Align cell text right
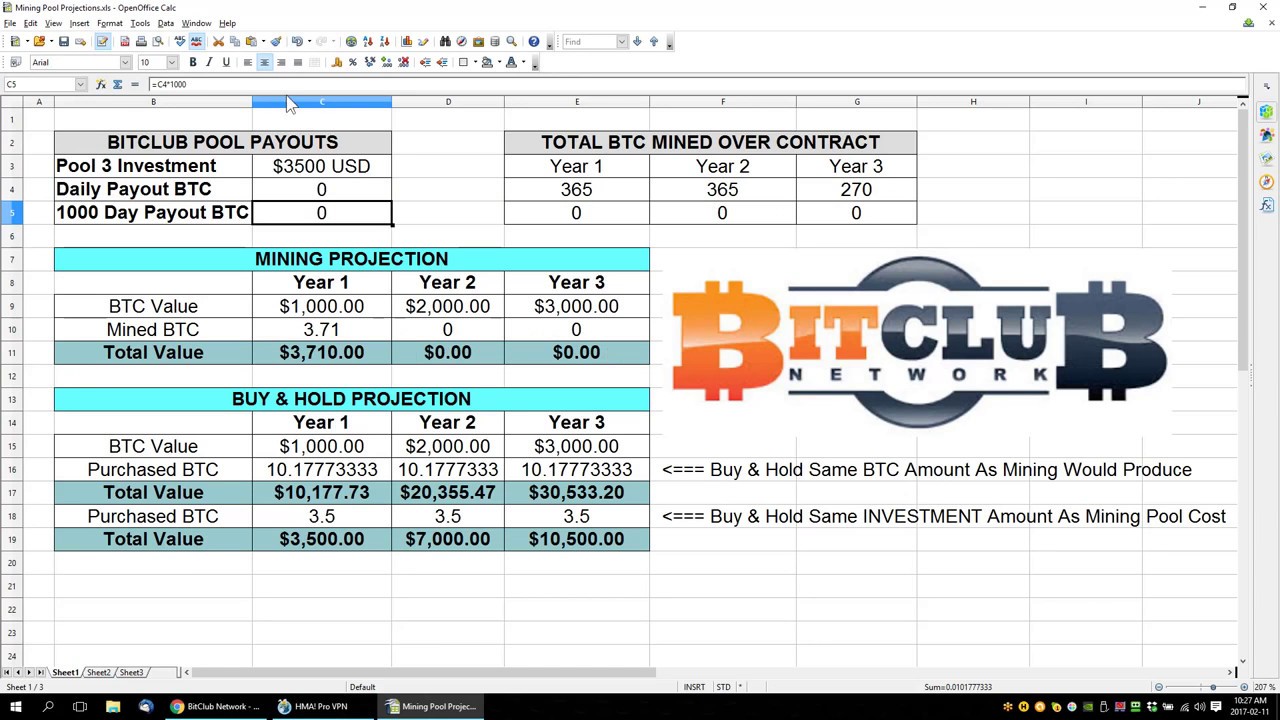 pos(281,62)
